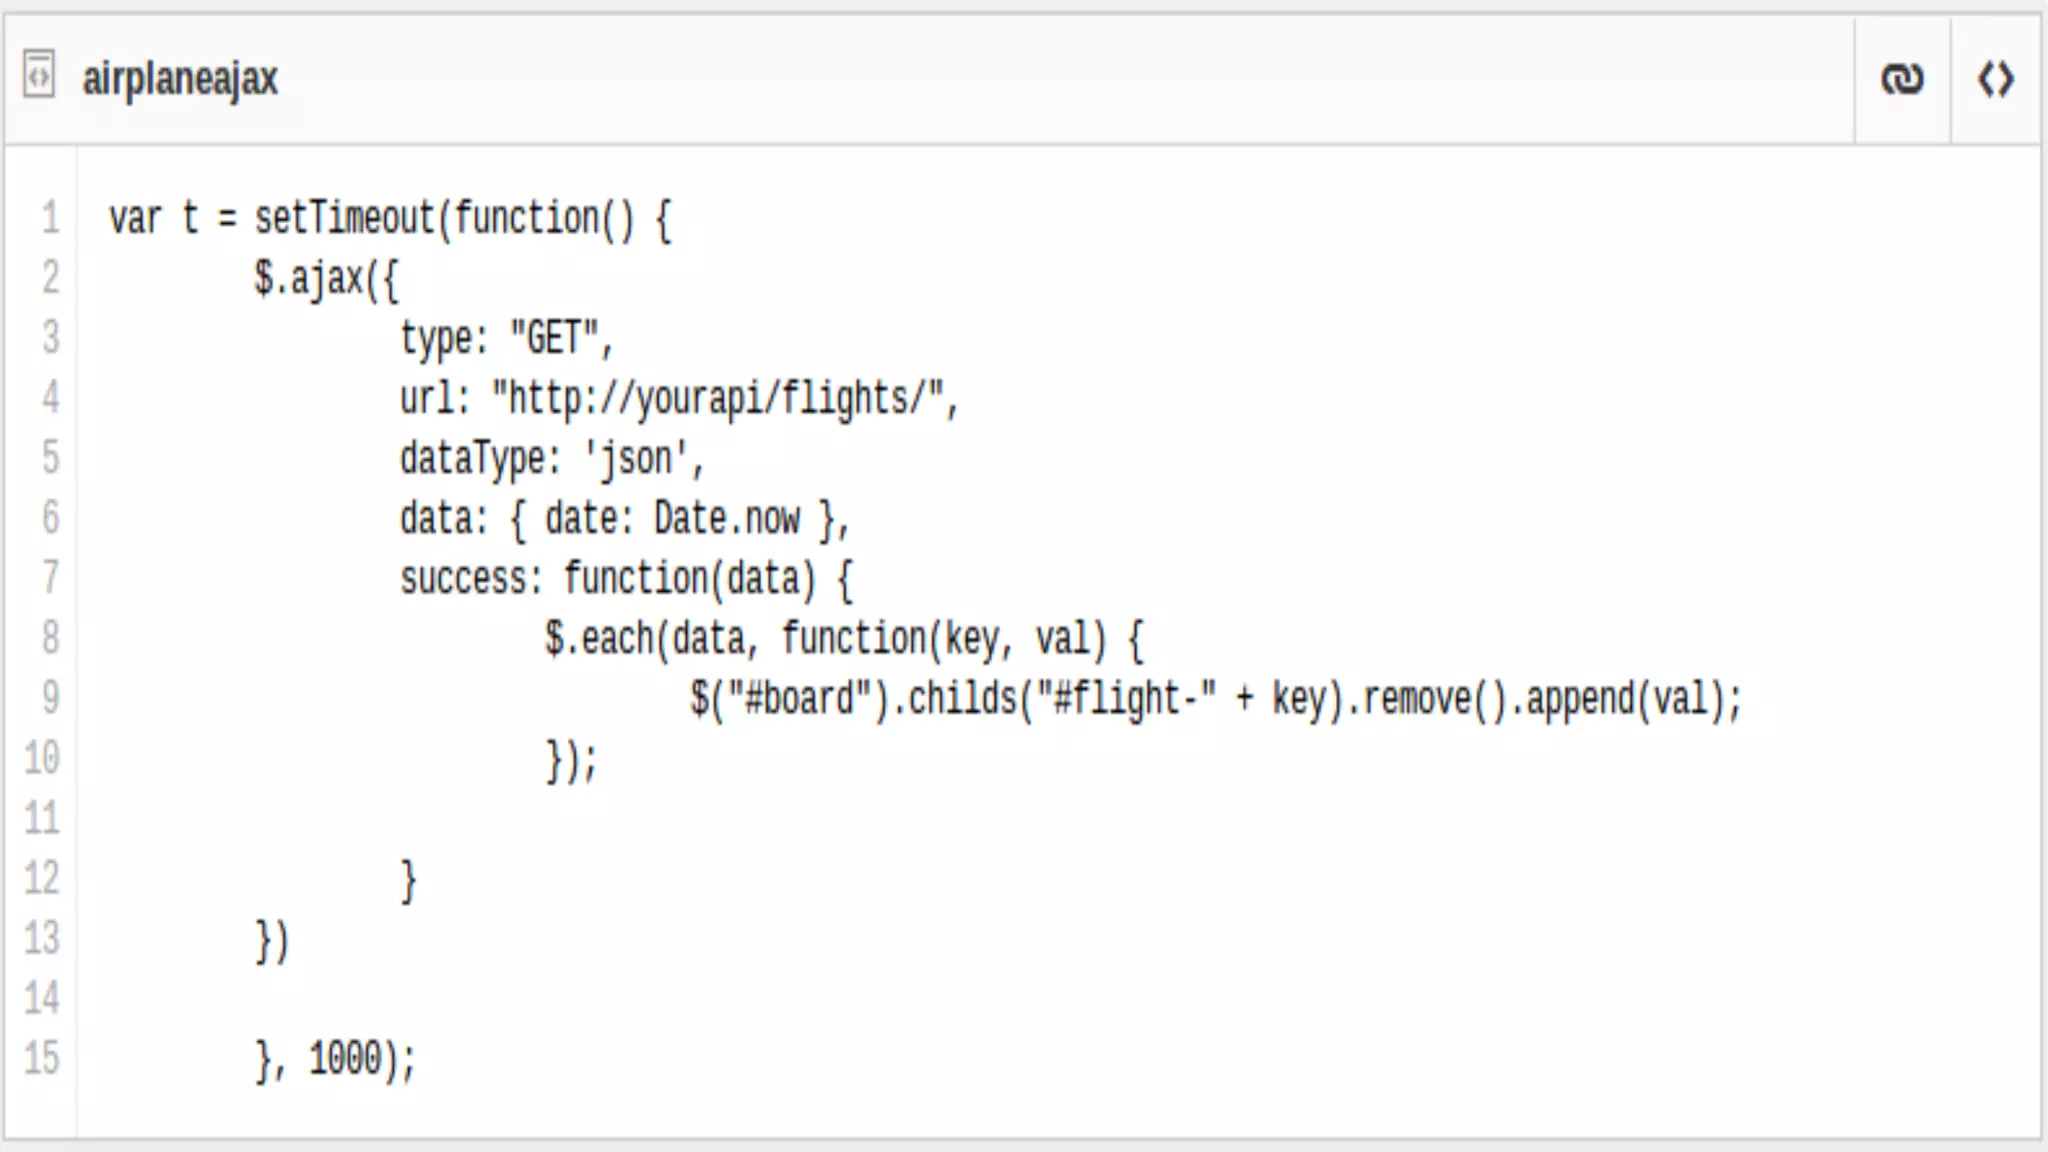Click the success function(data) text
This screenshot has height=1152, width=2048.
tap(626, 579)
